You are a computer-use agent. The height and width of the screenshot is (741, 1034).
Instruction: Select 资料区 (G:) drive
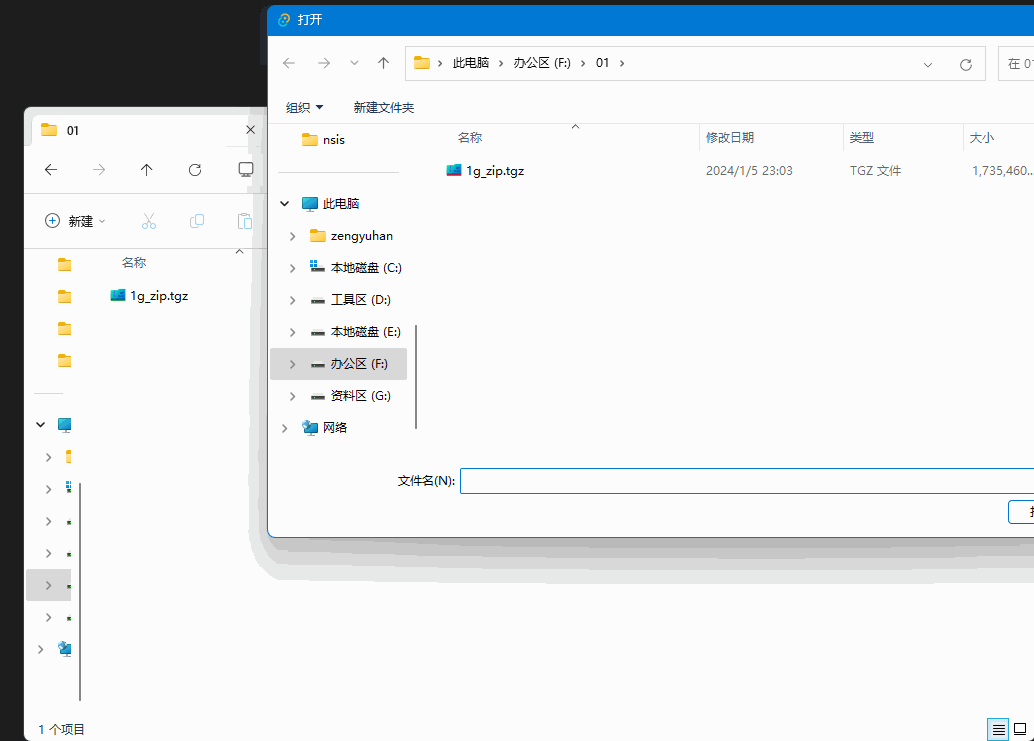tap(350, 396)
